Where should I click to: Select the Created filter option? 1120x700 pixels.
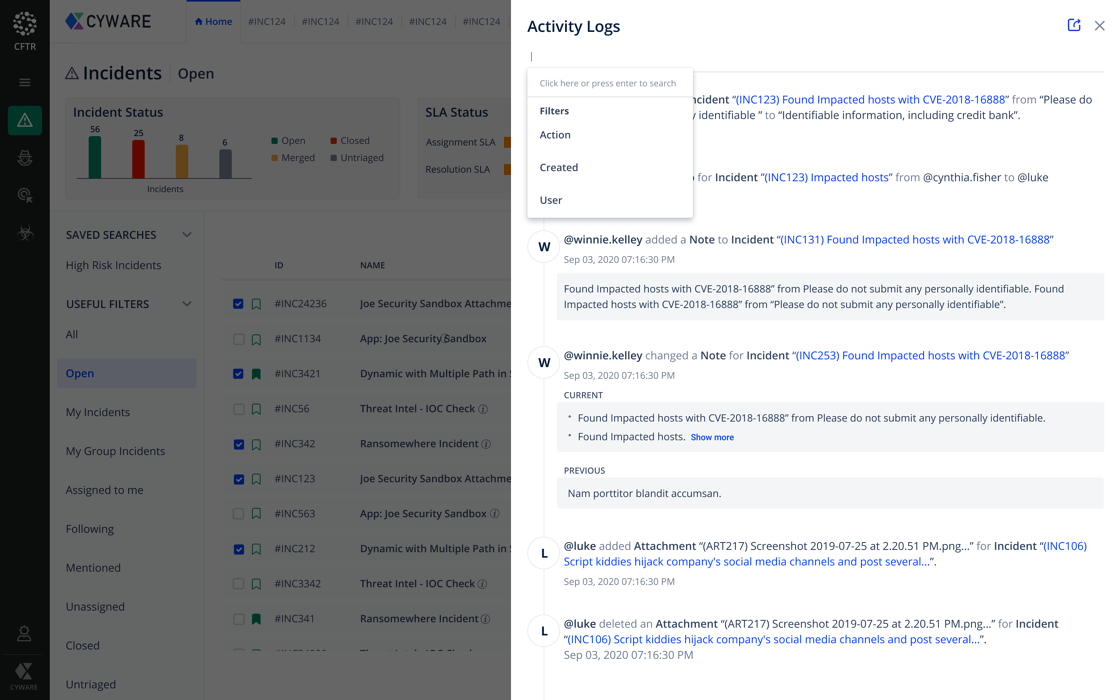click(558, 168)
